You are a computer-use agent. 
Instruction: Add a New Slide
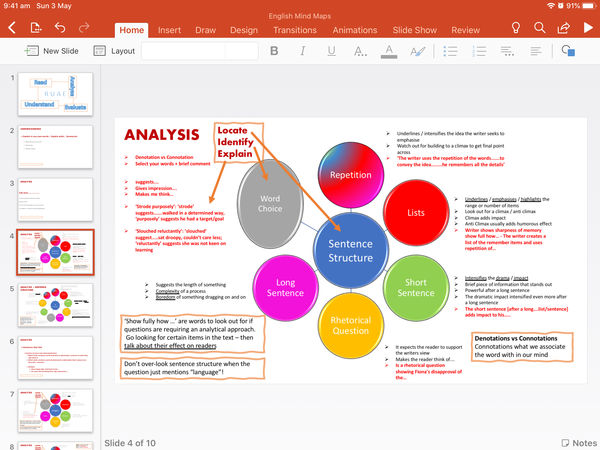[51, 51]
